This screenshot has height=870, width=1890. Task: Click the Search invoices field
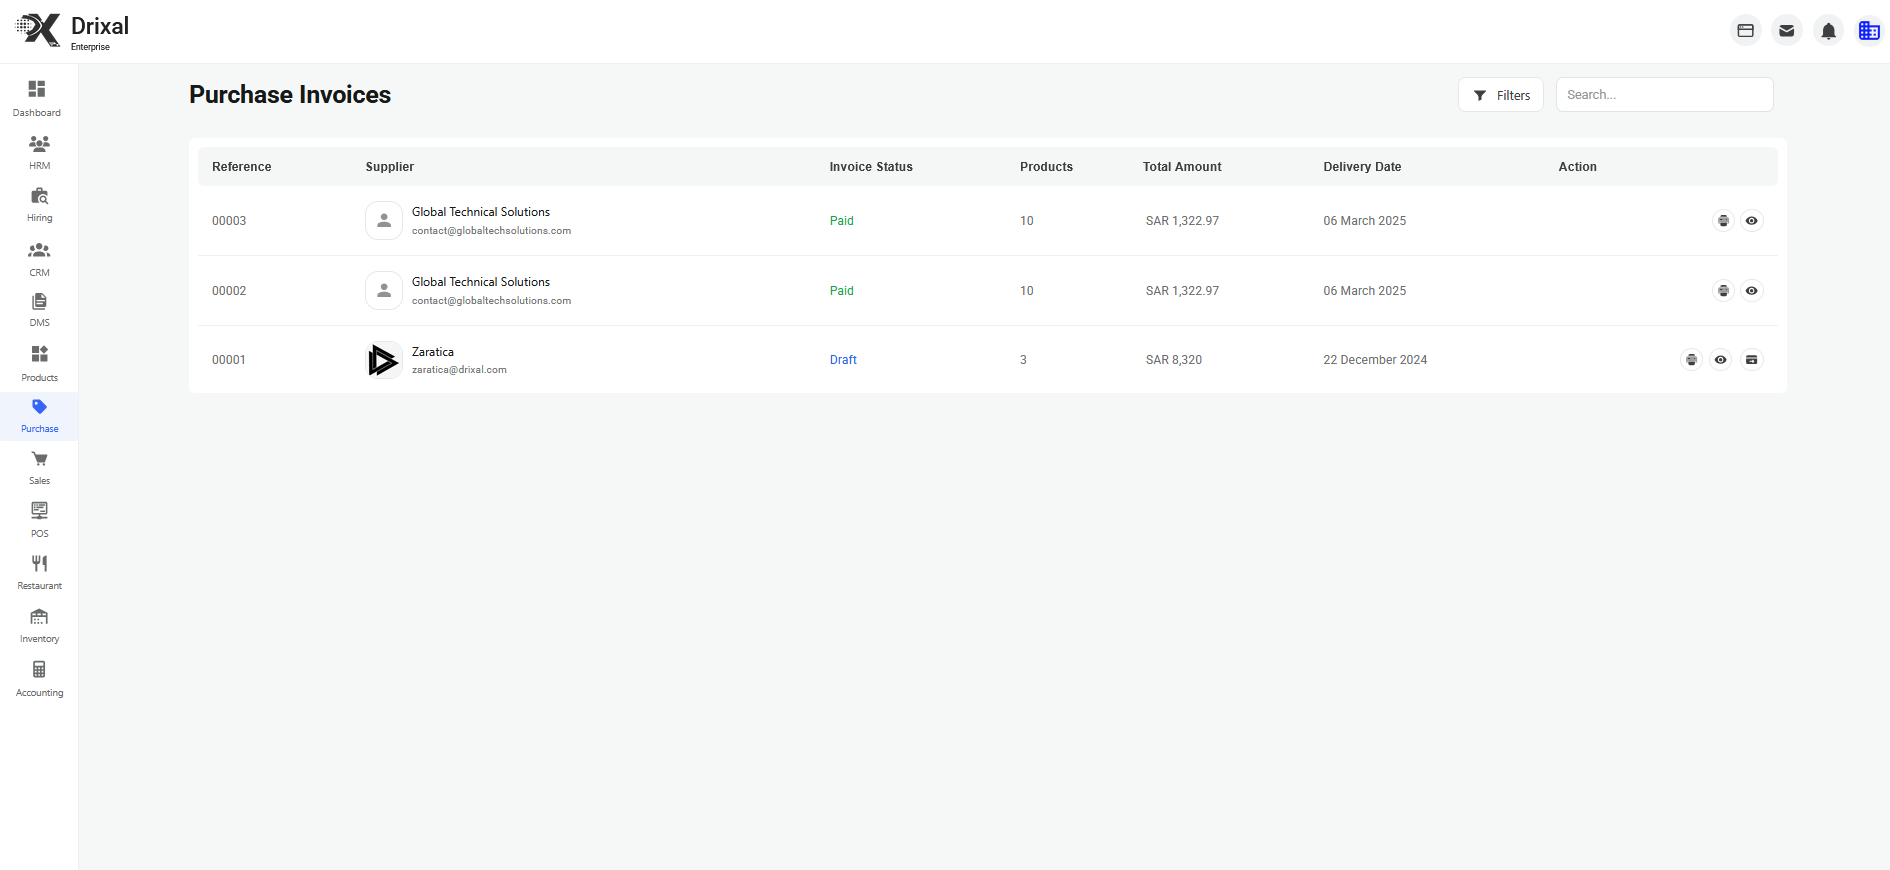tap(1664, 95)
